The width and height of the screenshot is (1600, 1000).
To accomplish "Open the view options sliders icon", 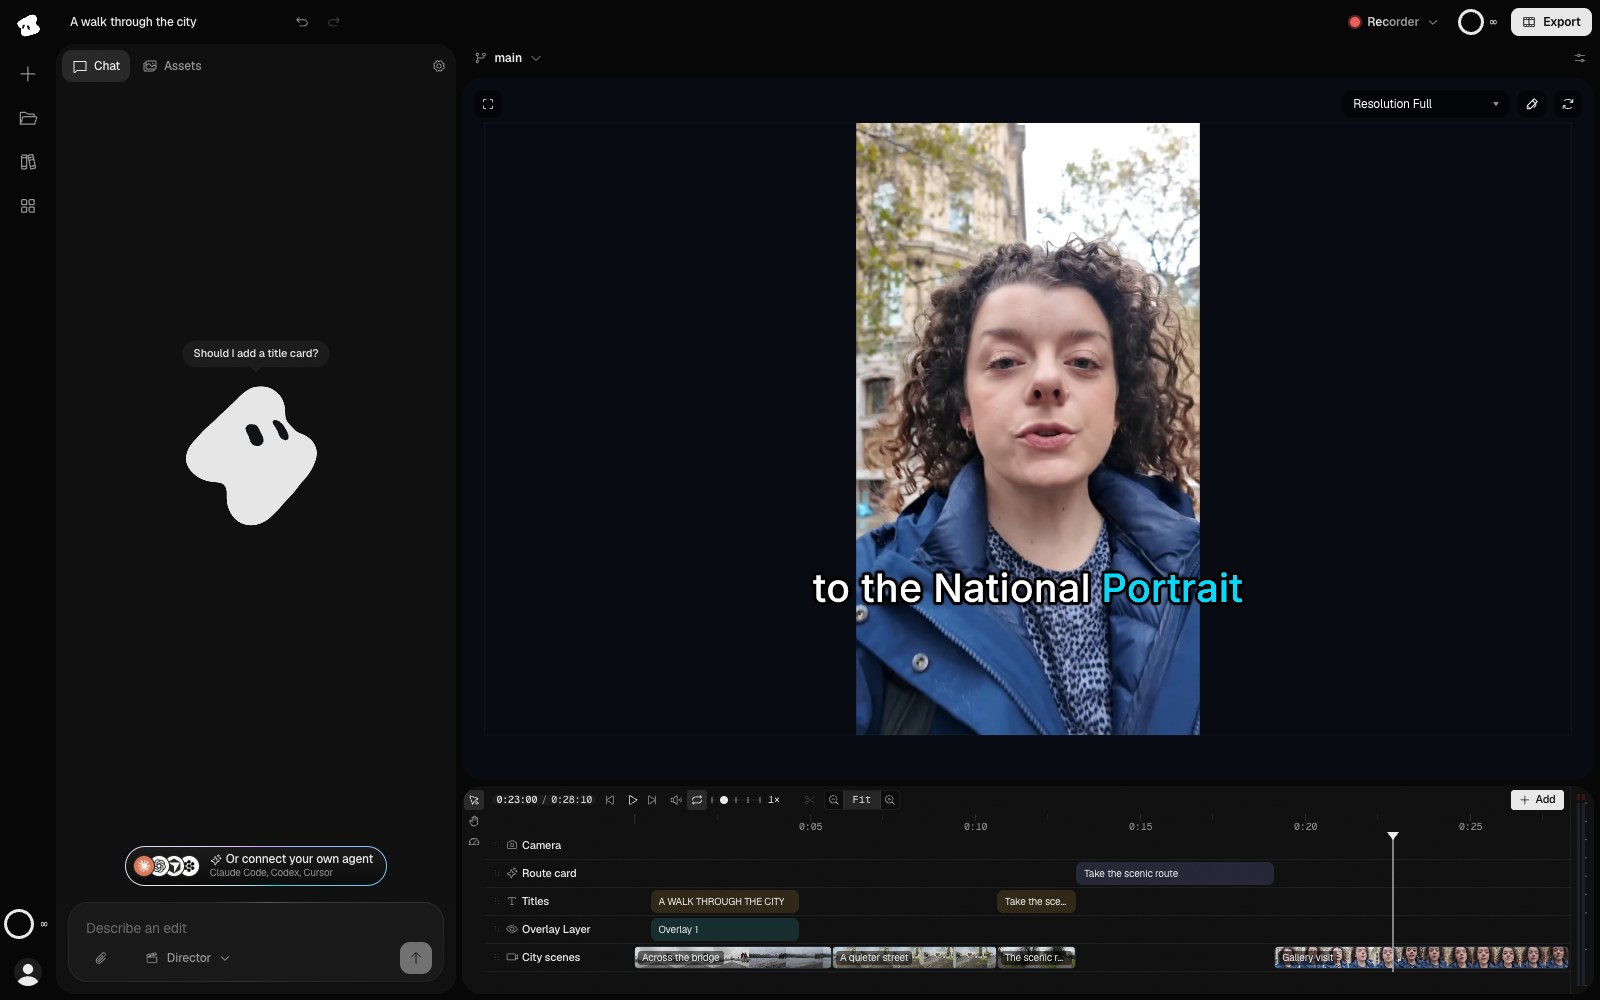I will coord(1580,58).
